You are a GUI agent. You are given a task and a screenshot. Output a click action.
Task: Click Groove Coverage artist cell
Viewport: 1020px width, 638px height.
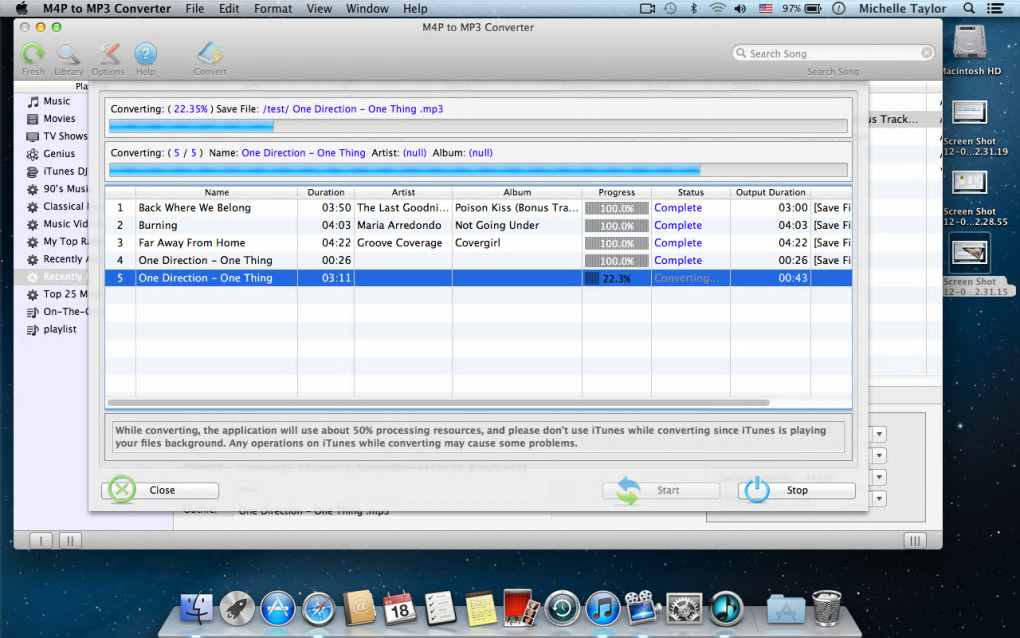[x=399, y=243]
